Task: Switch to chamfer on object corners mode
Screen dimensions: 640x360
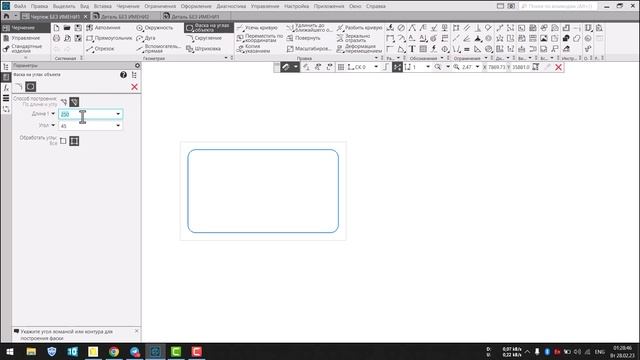Action: point(31,87)
